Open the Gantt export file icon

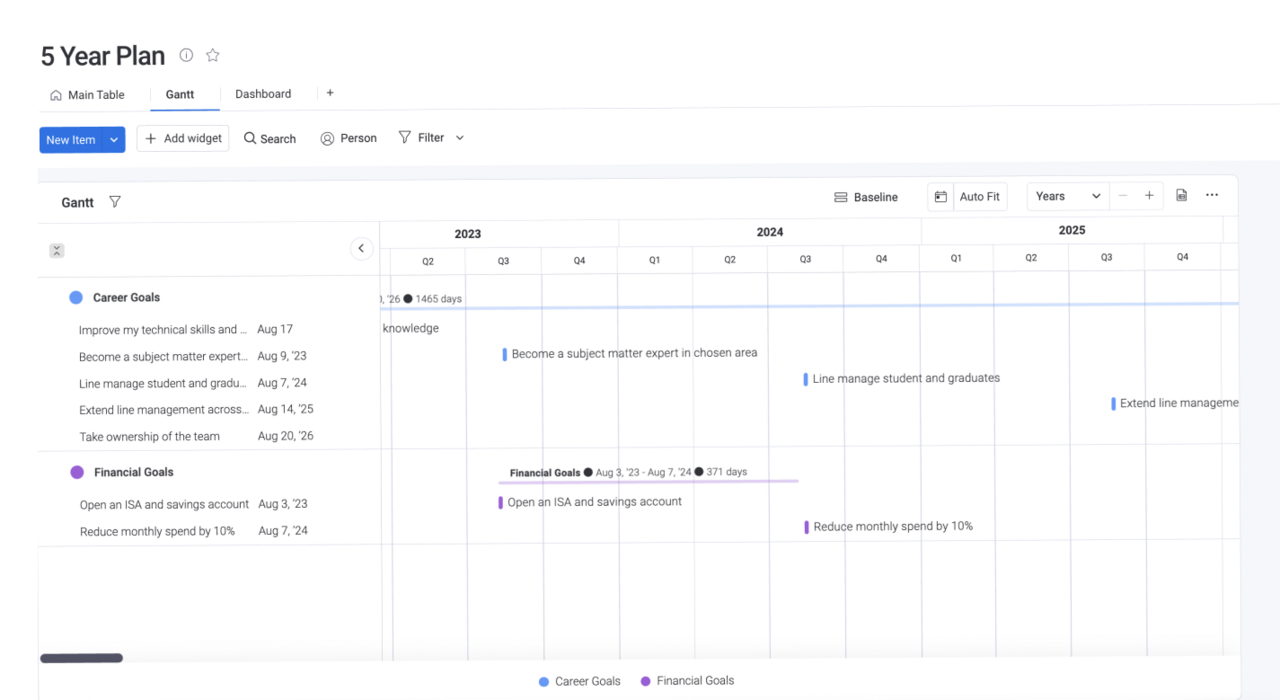coord(1181,196)
